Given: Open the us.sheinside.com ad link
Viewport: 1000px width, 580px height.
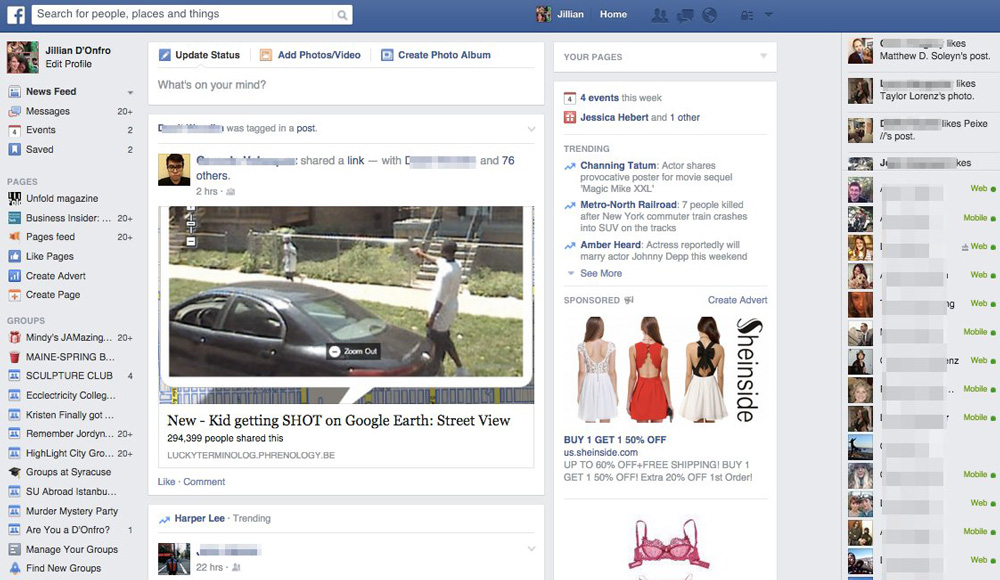Looking at the screenshot, I should click(x=600, y=452).
